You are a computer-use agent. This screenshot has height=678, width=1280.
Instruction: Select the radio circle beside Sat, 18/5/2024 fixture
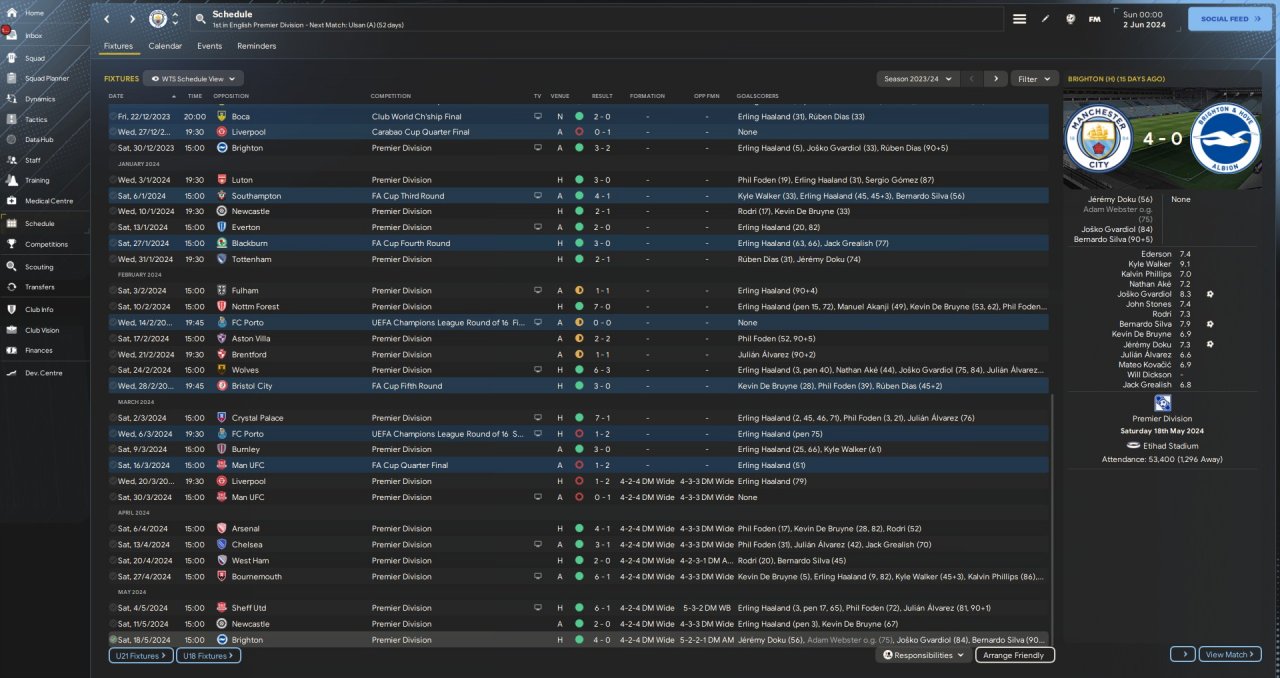(113, 640)
